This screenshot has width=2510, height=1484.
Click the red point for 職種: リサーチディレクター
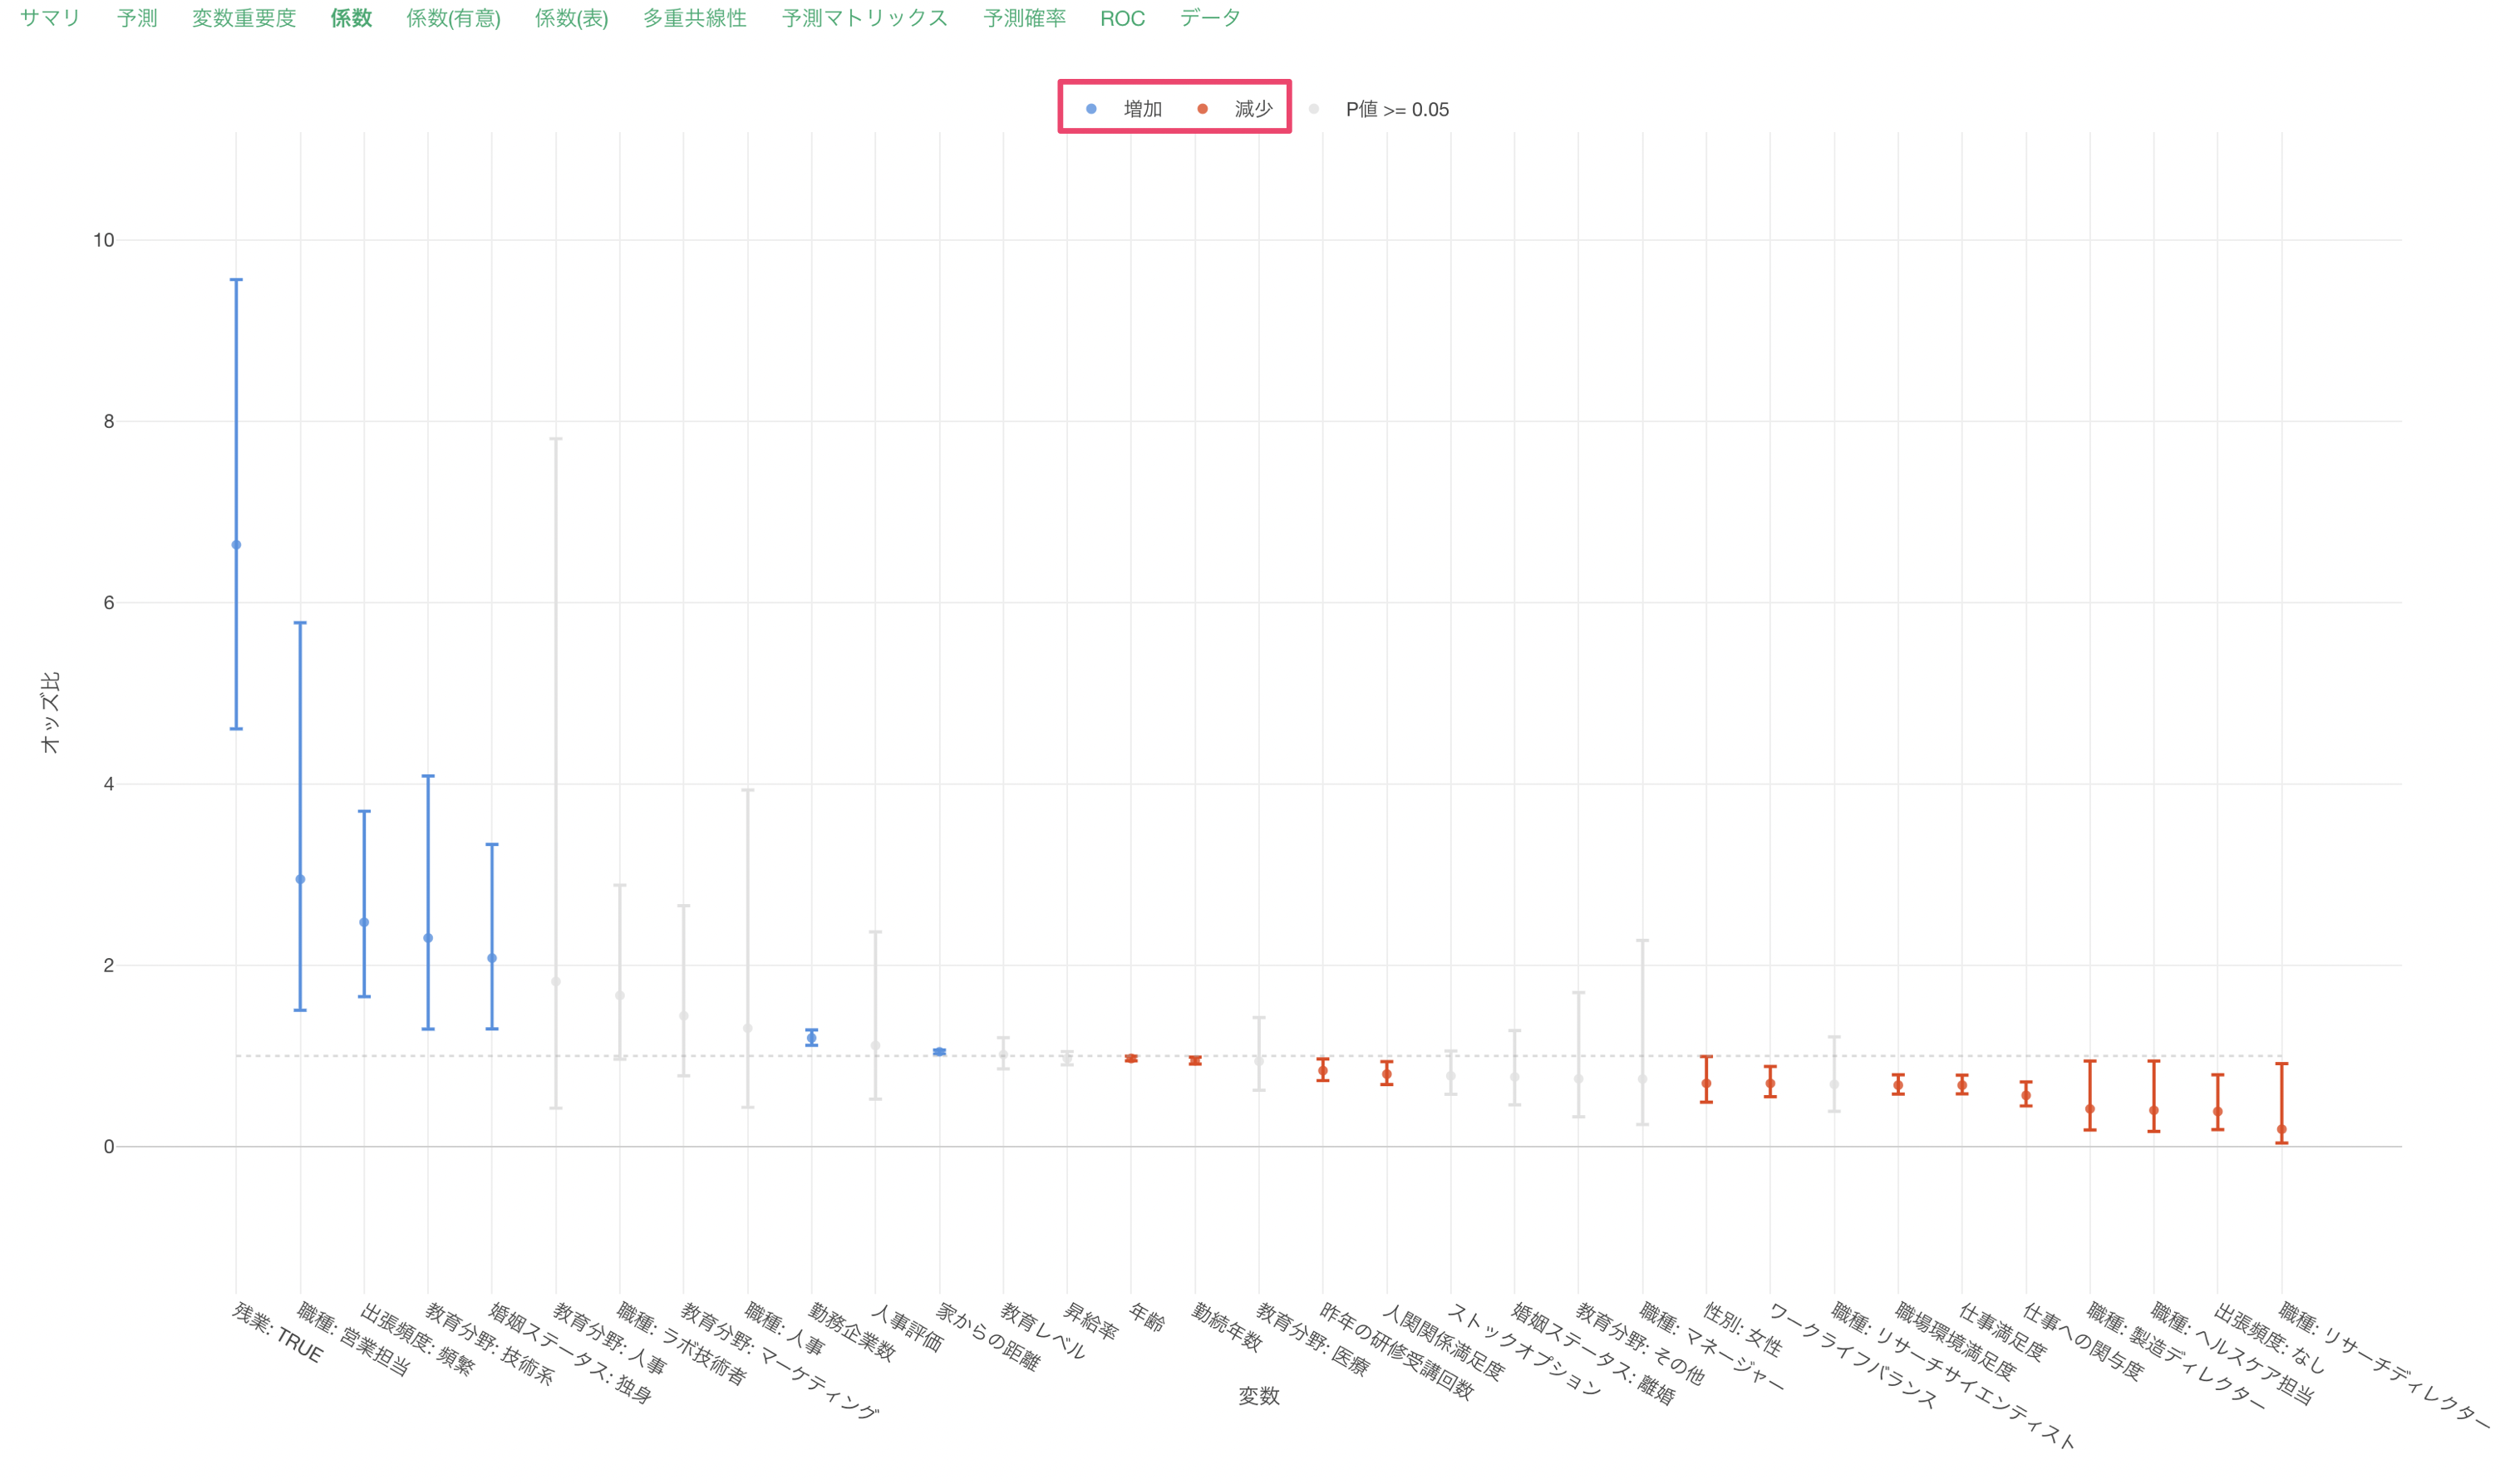click(x=2282, y=1129)
